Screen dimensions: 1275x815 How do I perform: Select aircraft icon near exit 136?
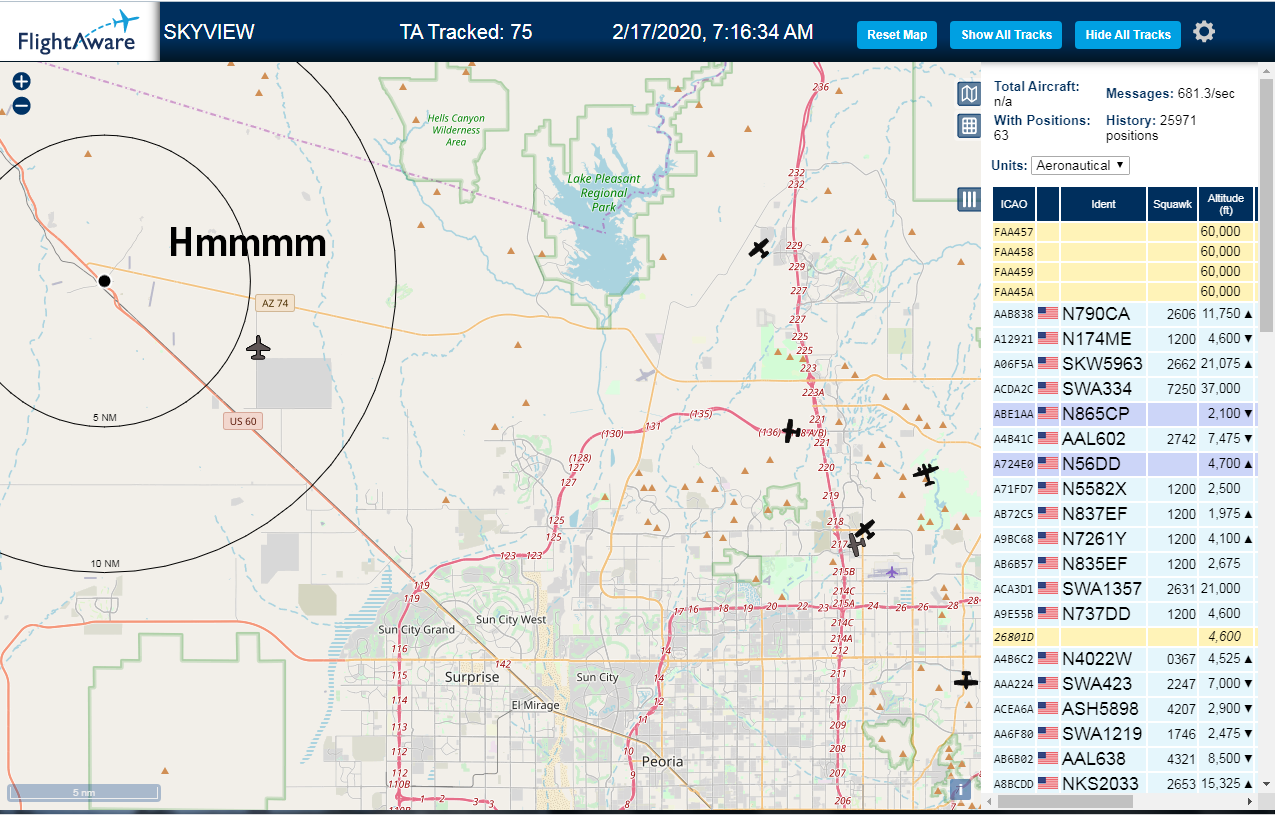790,431
